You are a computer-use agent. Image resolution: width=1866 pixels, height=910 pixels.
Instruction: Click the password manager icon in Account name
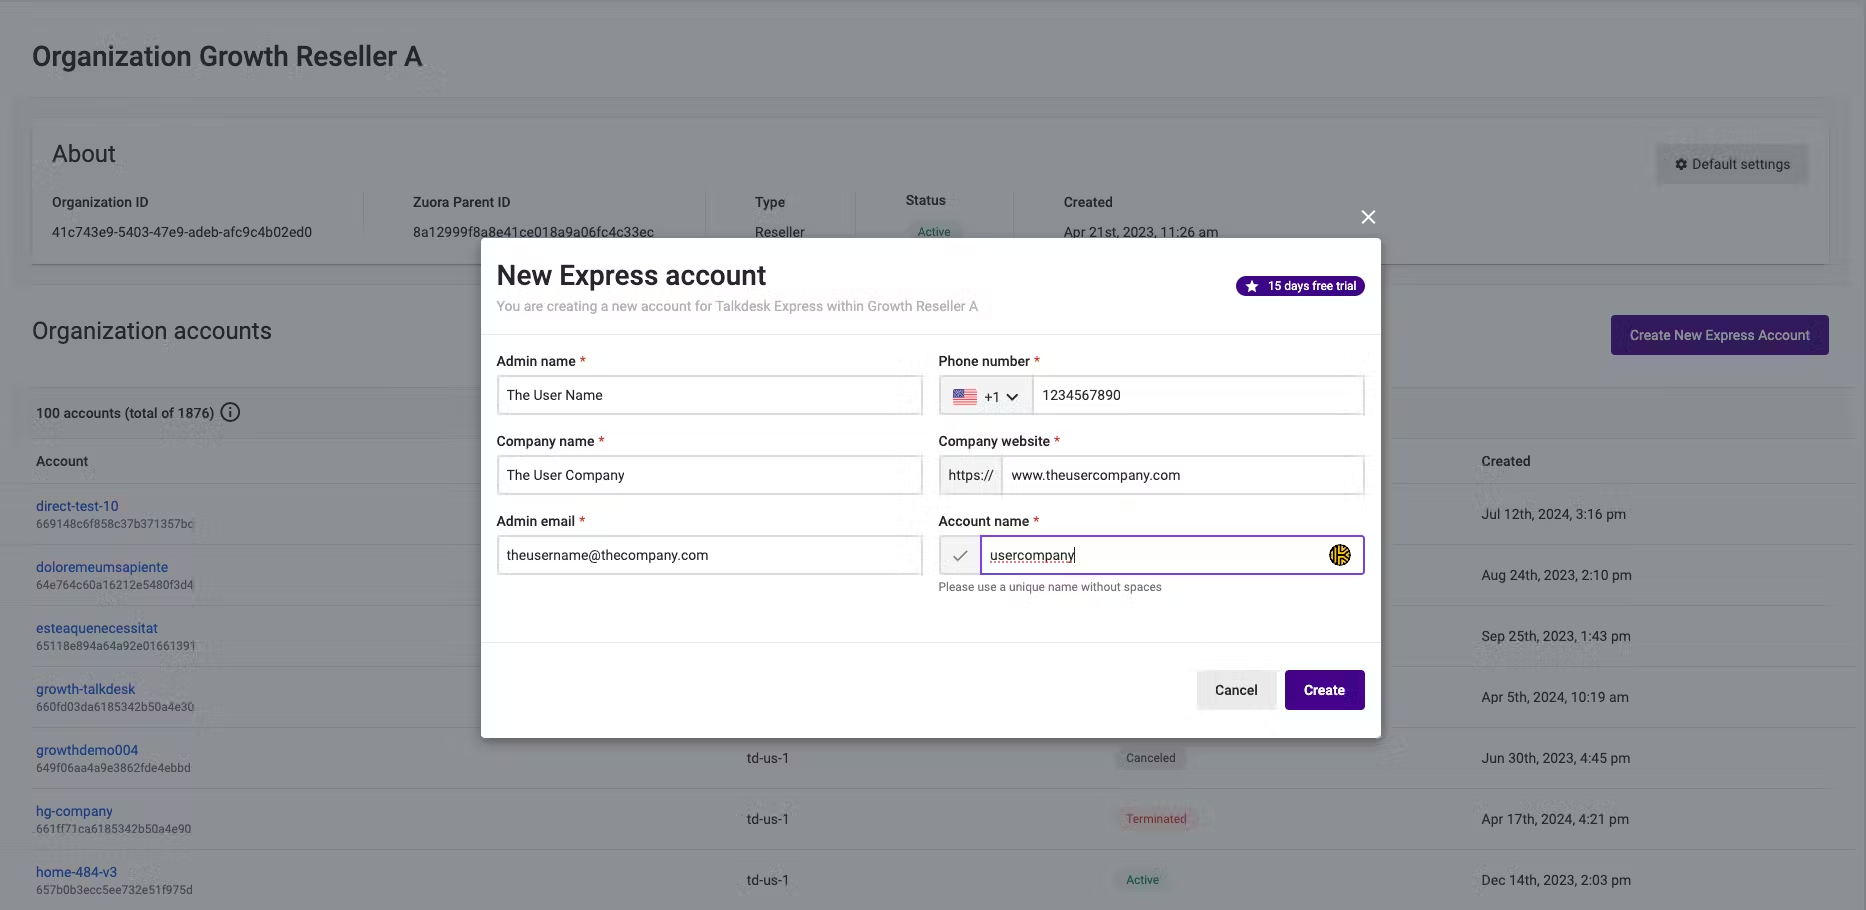coord(1340,555)
